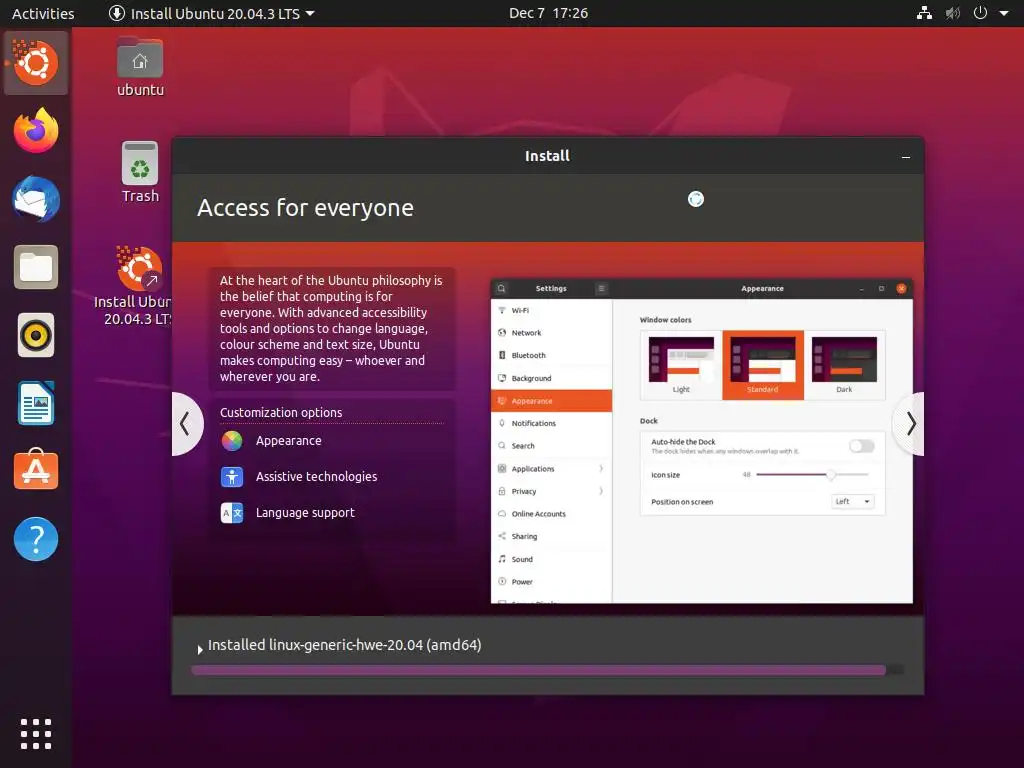Open Firefox from the dock
The height and width of the screenshot is (768, 1024).
pyautogui.click(x=36, y=131)
